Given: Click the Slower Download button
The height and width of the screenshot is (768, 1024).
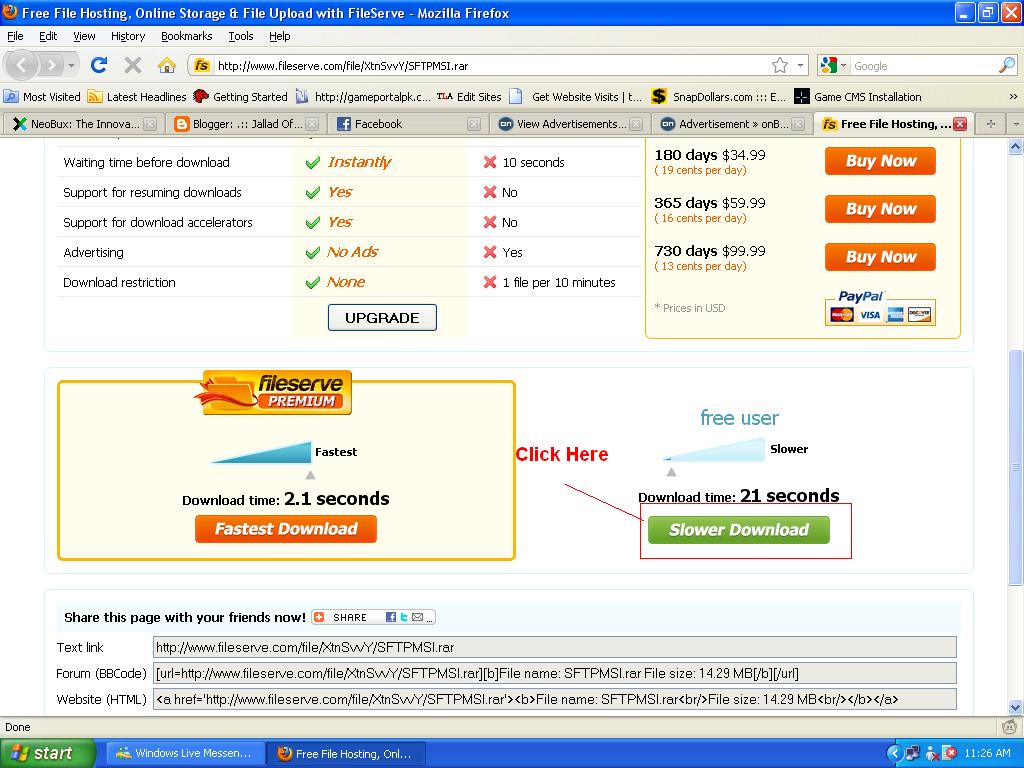Looking at the screenshot, I should [741, 529].
